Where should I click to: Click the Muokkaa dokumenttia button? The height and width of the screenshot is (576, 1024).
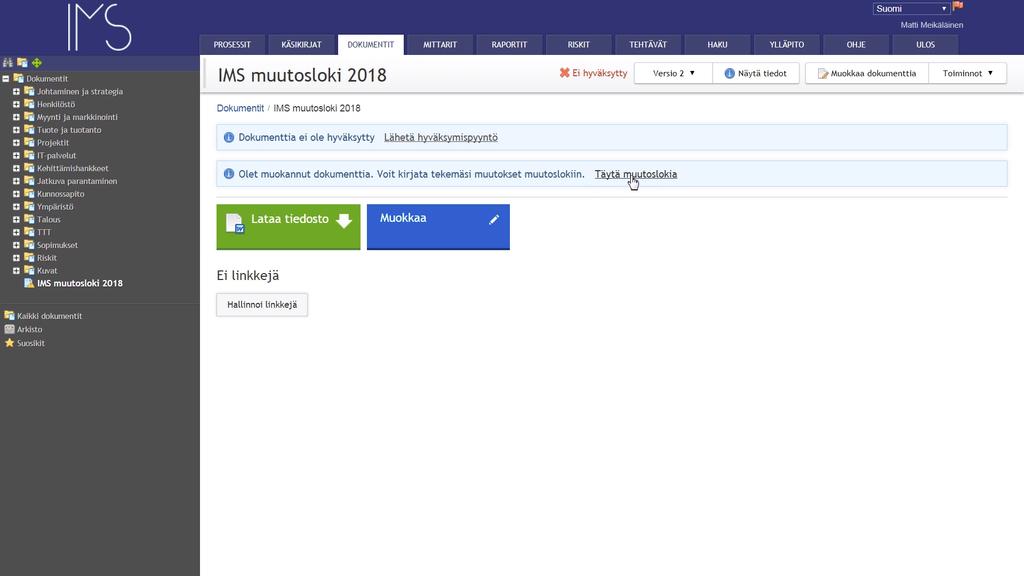tap(867, 73)
